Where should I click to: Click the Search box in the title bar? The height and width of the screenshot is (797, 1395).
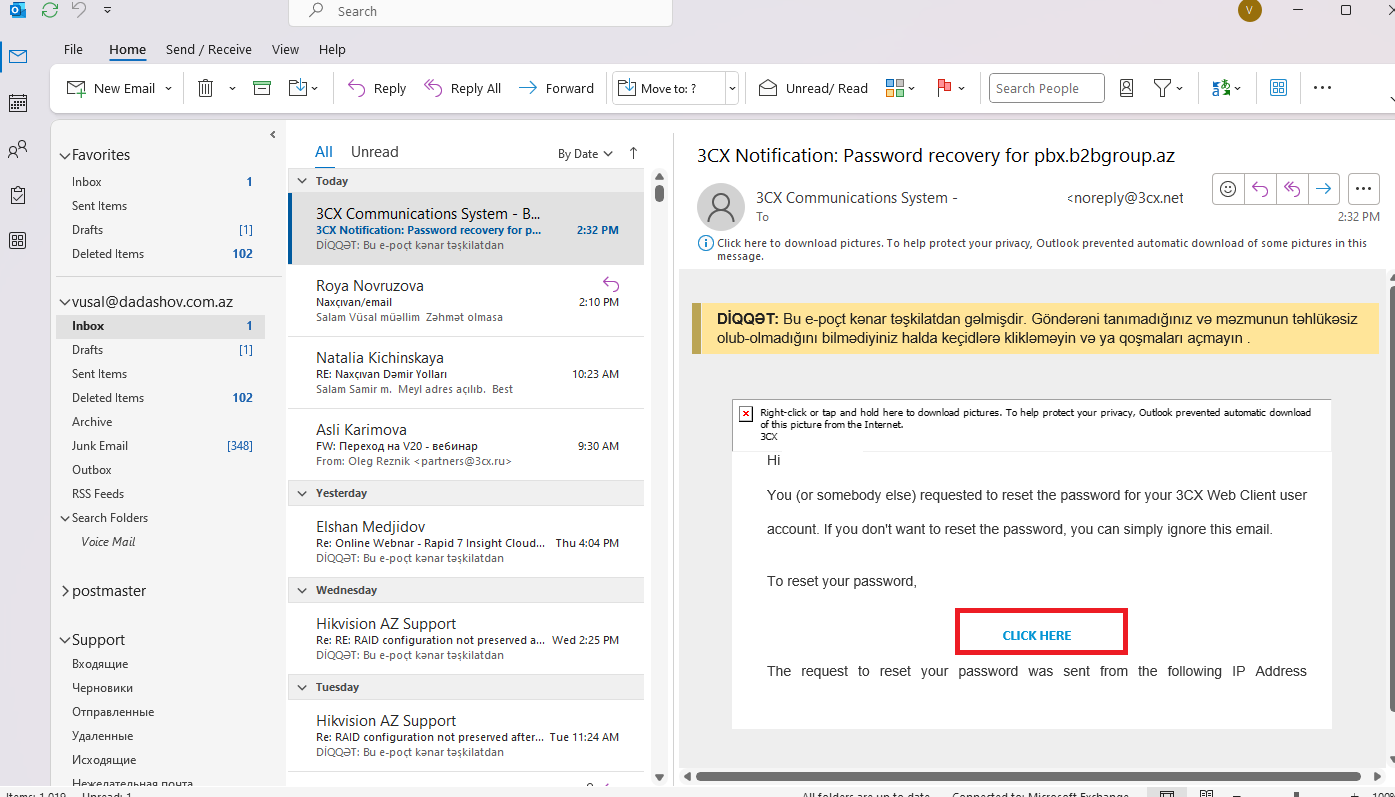coord(480,12)
